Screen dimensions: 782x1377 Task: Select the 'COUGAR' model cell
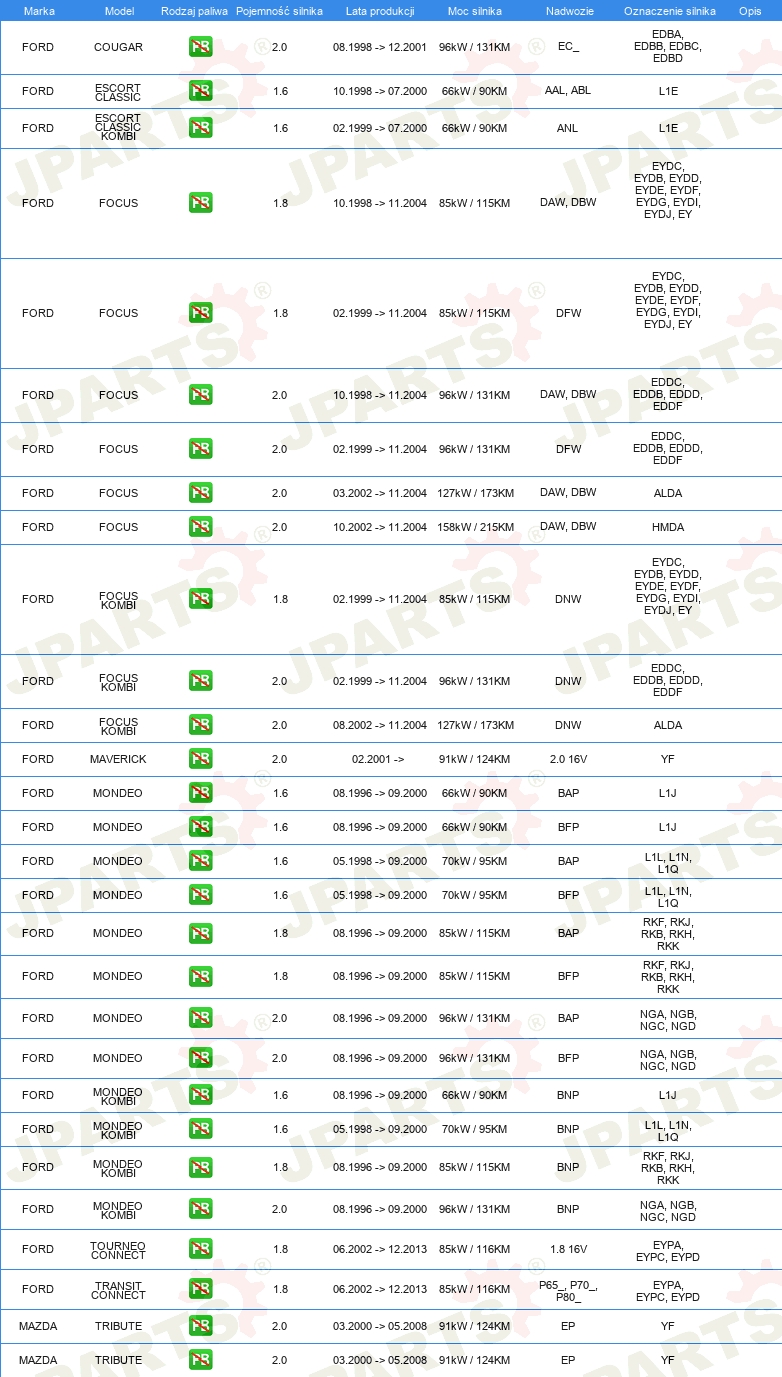coord(118,47)
